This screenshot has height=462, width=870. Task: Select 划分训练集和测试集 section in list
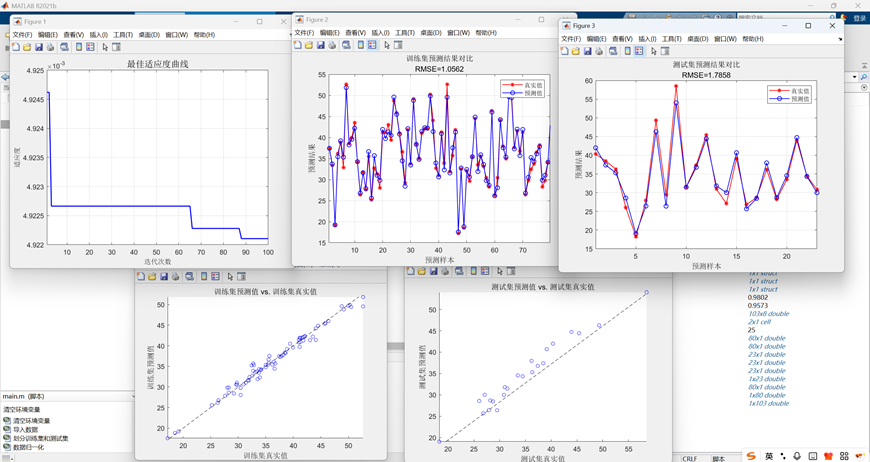coord(41,439)
